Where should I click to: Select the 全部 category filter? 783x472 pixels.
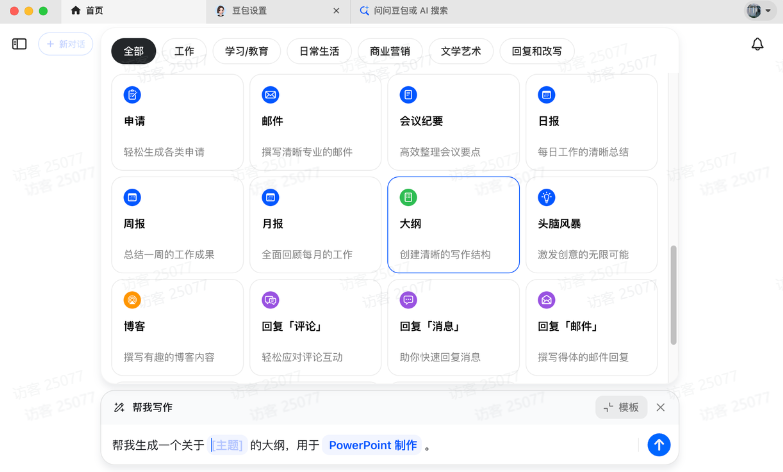coord(133,51)
